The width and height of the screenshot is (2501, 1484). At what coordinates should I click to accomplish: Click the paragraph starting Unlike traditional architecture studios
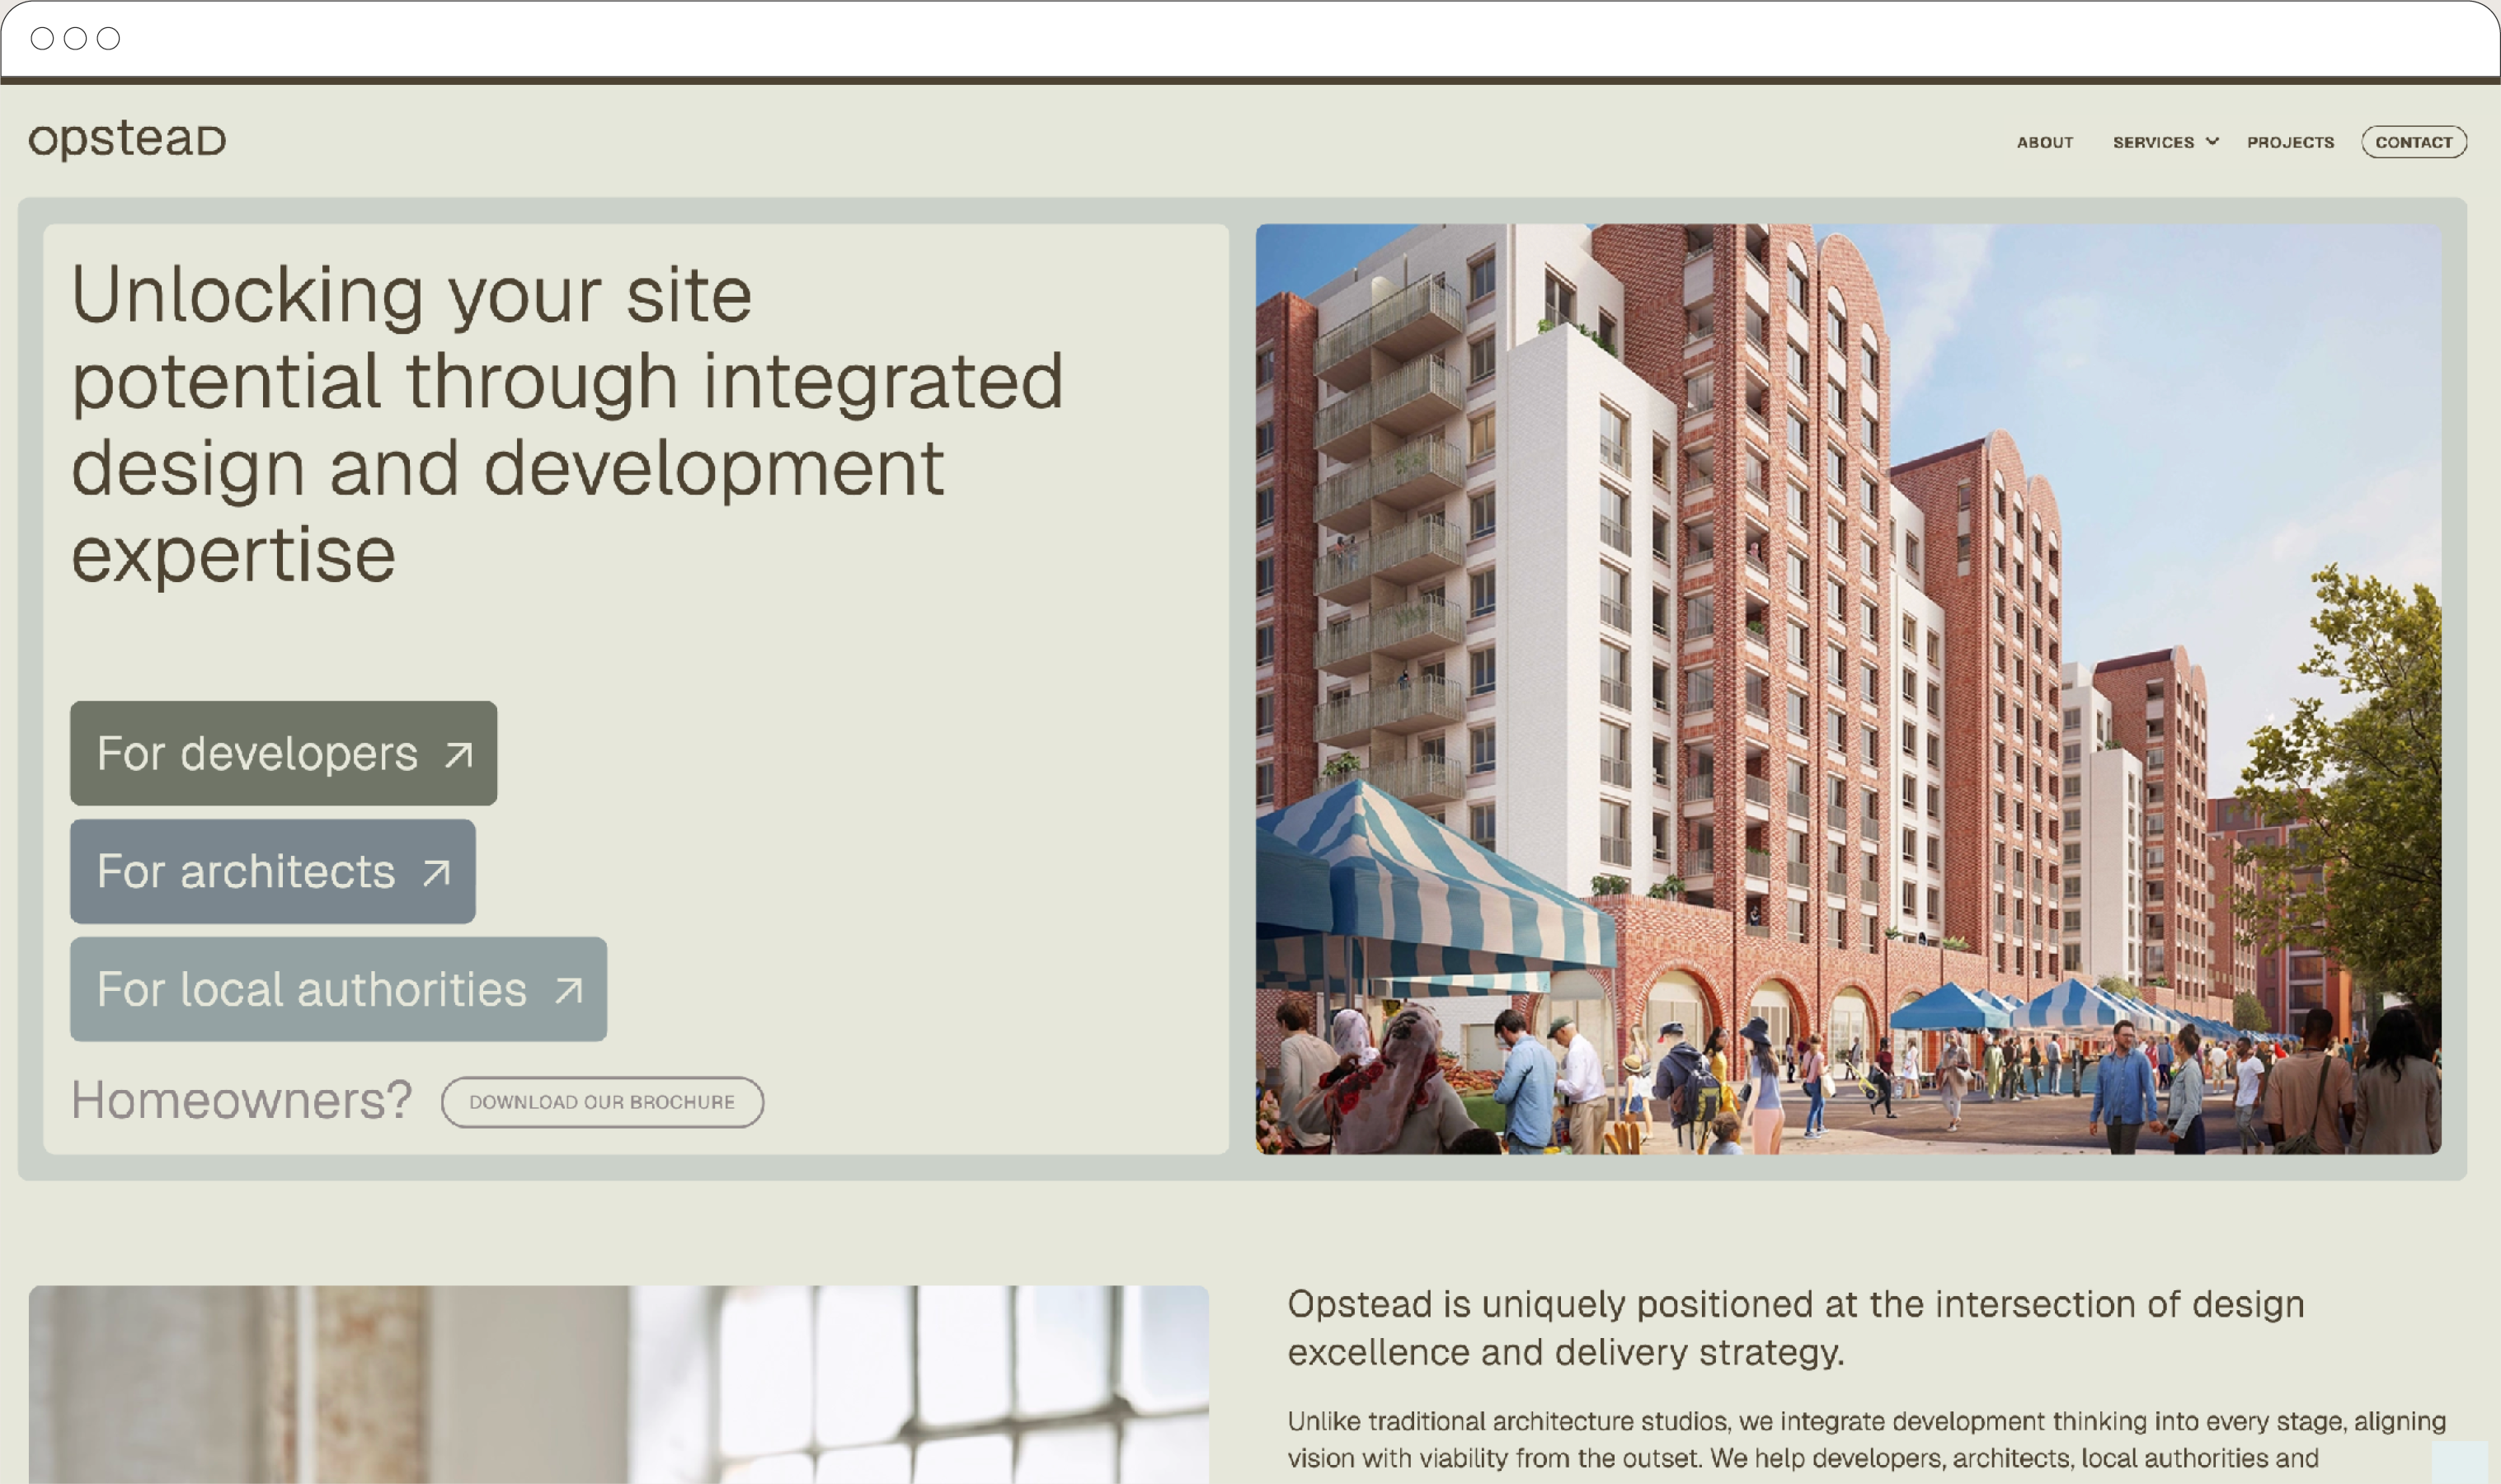point(1866,1440)
